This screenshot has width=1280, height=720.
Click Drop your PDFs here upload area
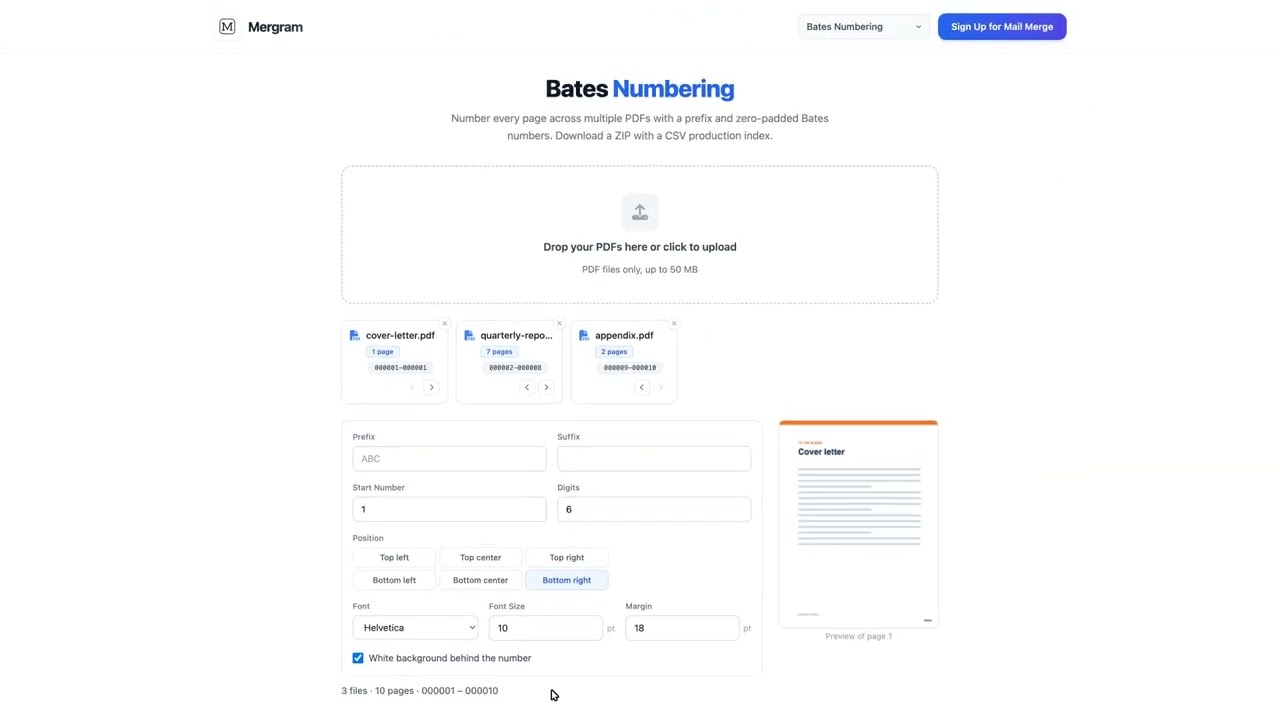point(640,235)
